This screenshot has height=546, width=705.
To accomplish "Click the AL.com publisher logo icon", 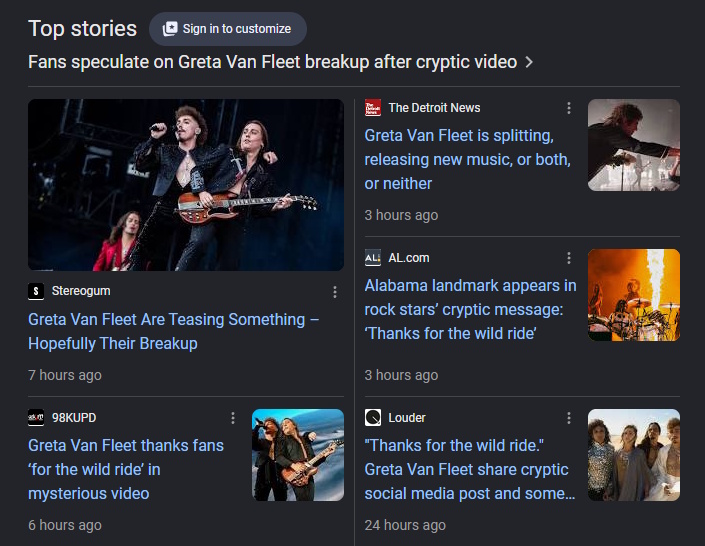I will coord(373,258).
